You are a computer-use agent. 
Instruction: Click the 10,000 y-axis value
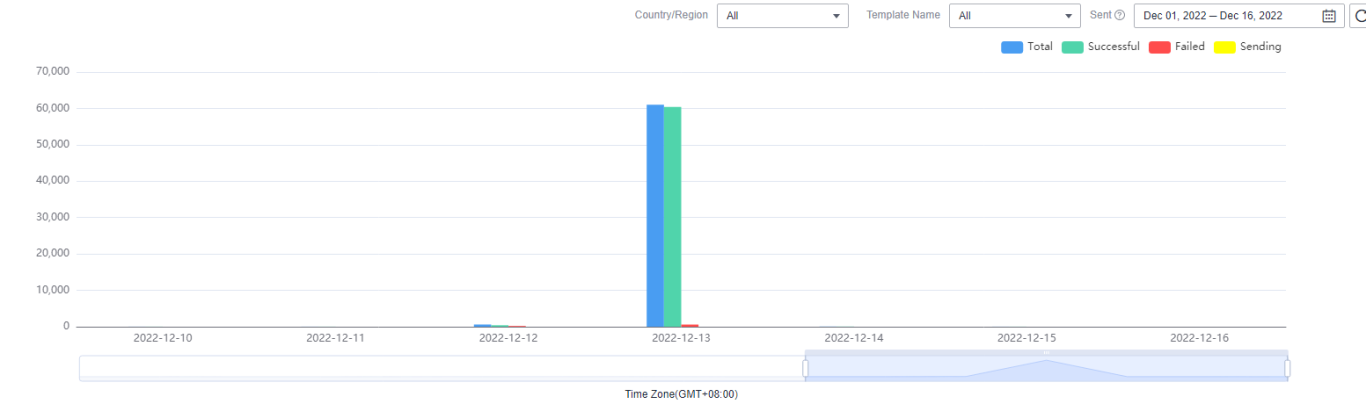pos(51,290)
